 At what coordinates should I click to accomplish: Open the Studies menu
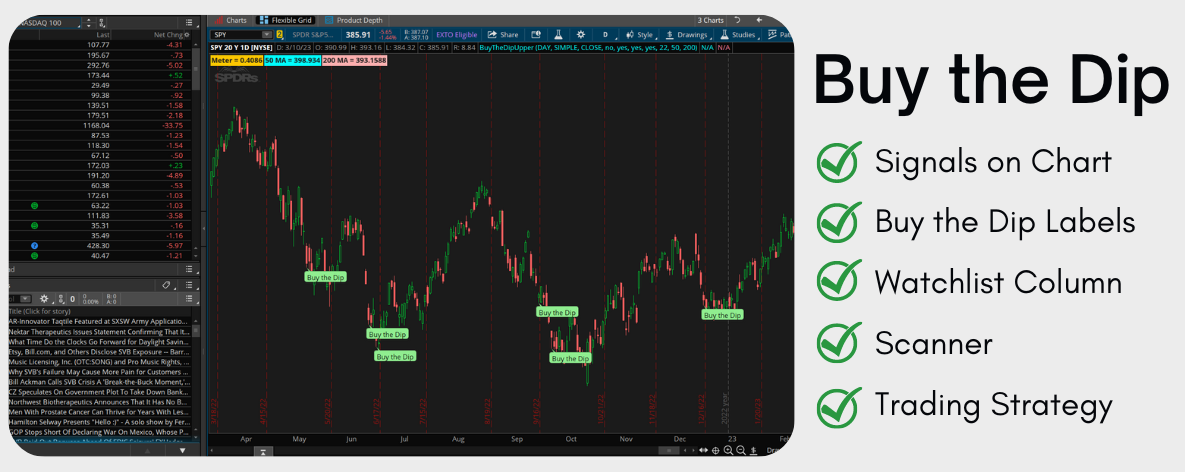point(738,35)
